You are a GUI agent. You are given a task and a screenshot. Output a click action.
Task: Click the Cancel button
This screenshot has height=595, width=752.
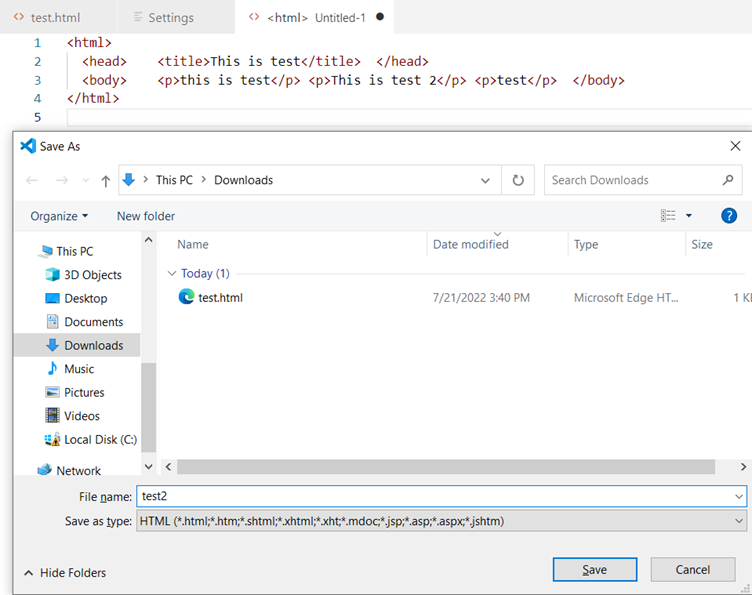(693, 570)
